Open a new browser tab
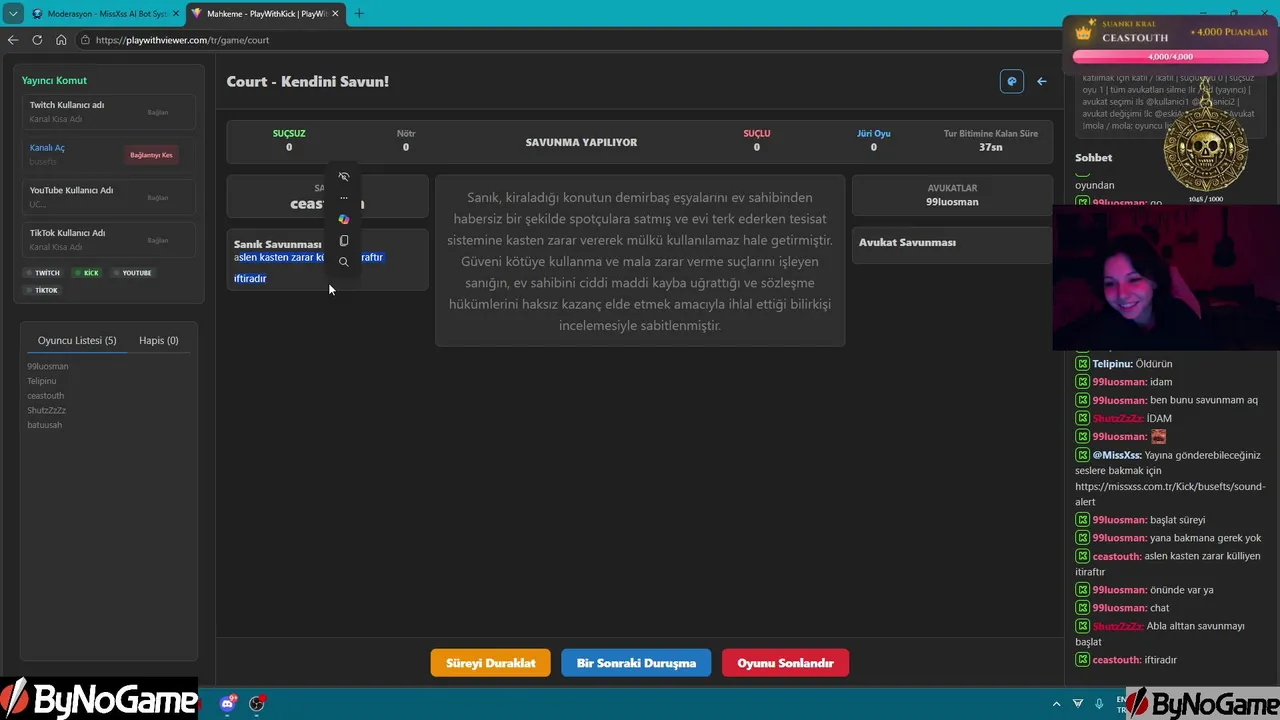 [x=359, y=14]
